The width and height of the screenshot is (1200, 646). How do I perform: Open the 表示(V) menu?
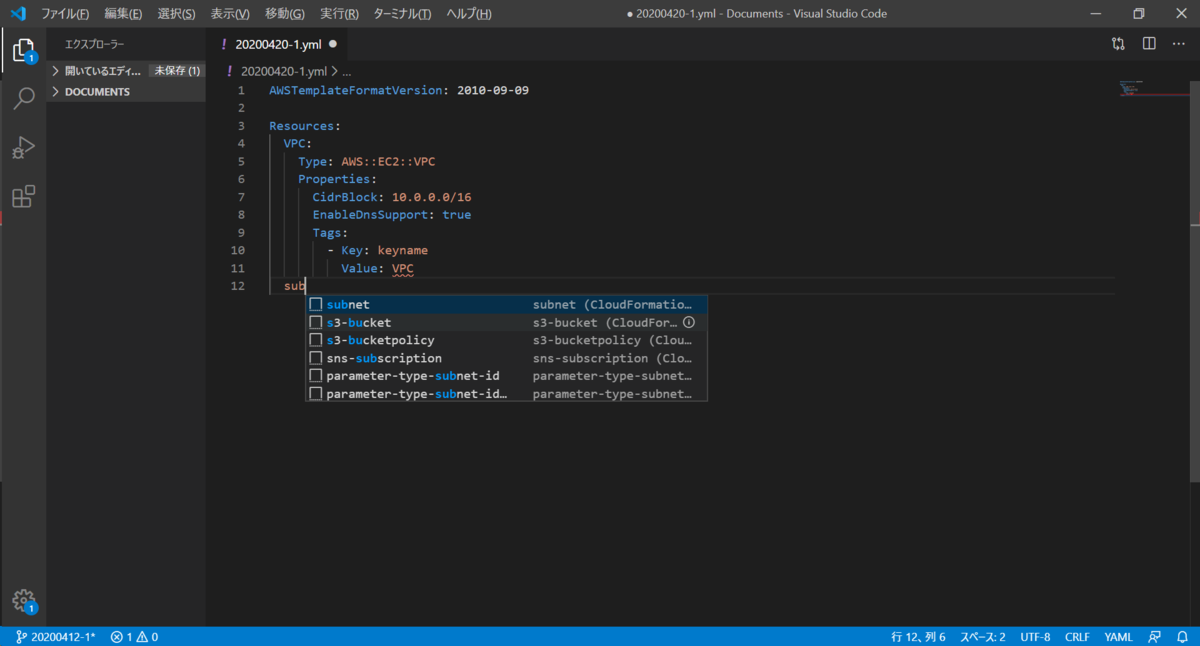230,14
